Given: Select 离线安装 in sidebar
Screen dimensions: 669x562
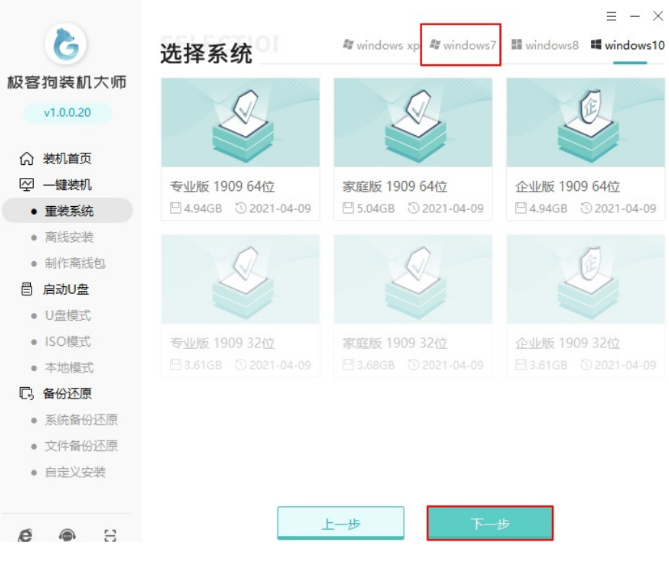Looking at the screenshot, I should pos(69,237).
